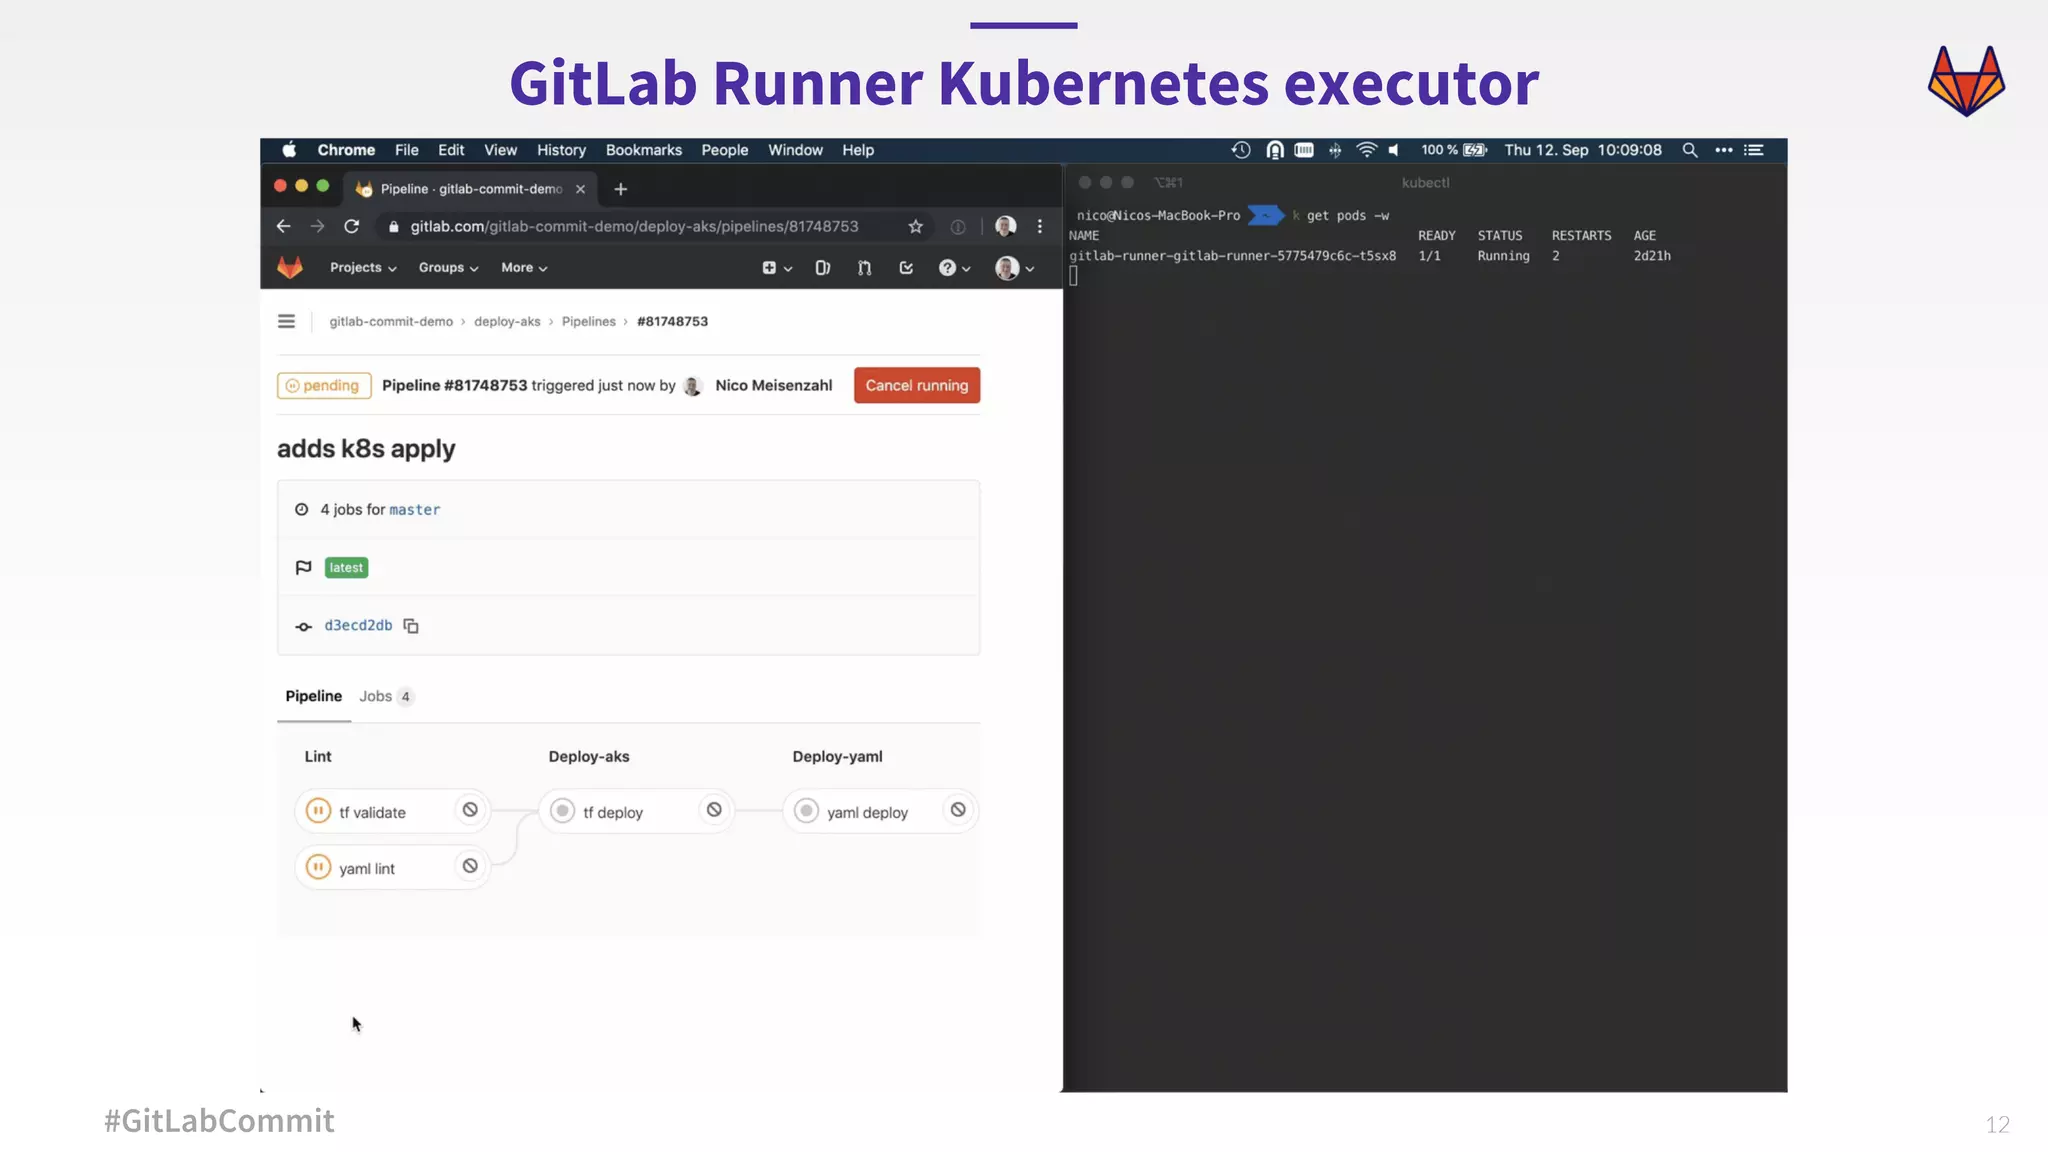Open a new browser tab with plus
Screen dimensions: 2048x1152
[x=620, y=189]
